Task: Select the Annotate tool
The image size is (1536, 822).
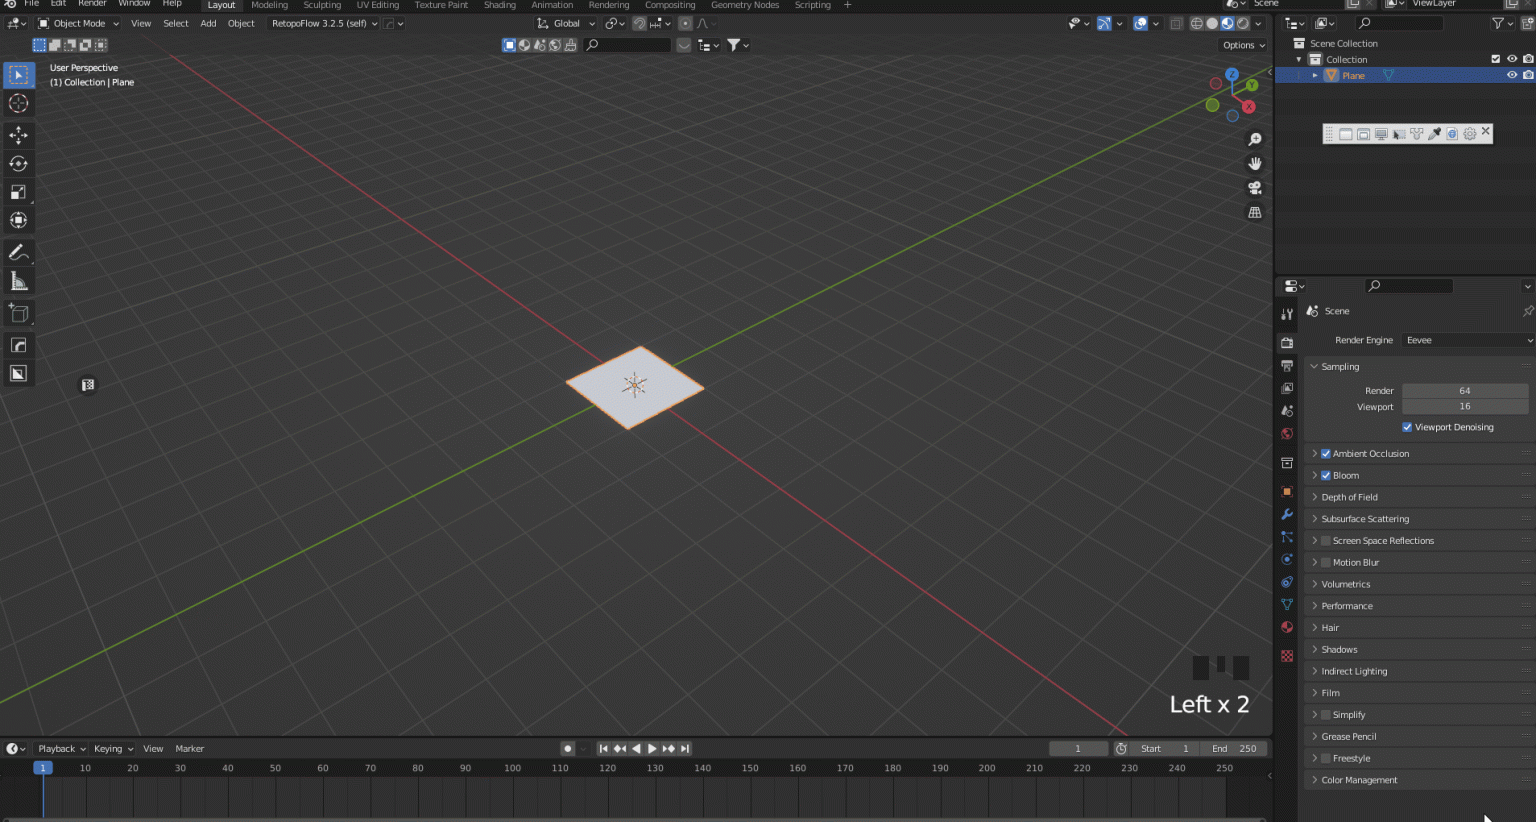Action: pyautogui.click(x=18, y=251)
